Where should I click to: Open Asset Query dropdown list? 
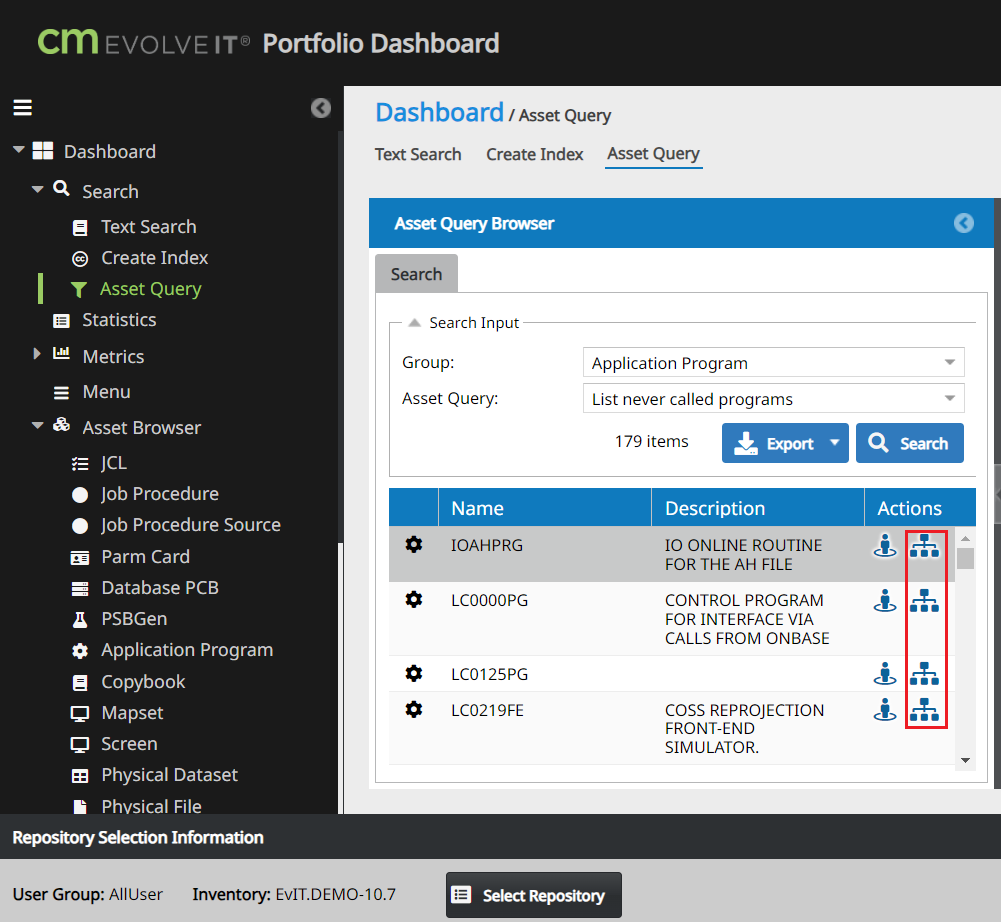(773, 398)
